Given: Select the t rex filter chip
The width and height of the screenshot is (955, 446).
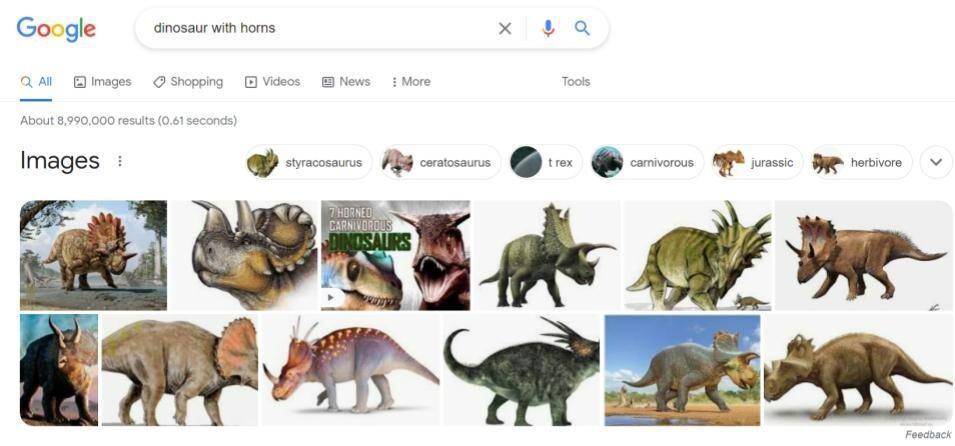Looking at the screenshot, I should tap(546, 162).
